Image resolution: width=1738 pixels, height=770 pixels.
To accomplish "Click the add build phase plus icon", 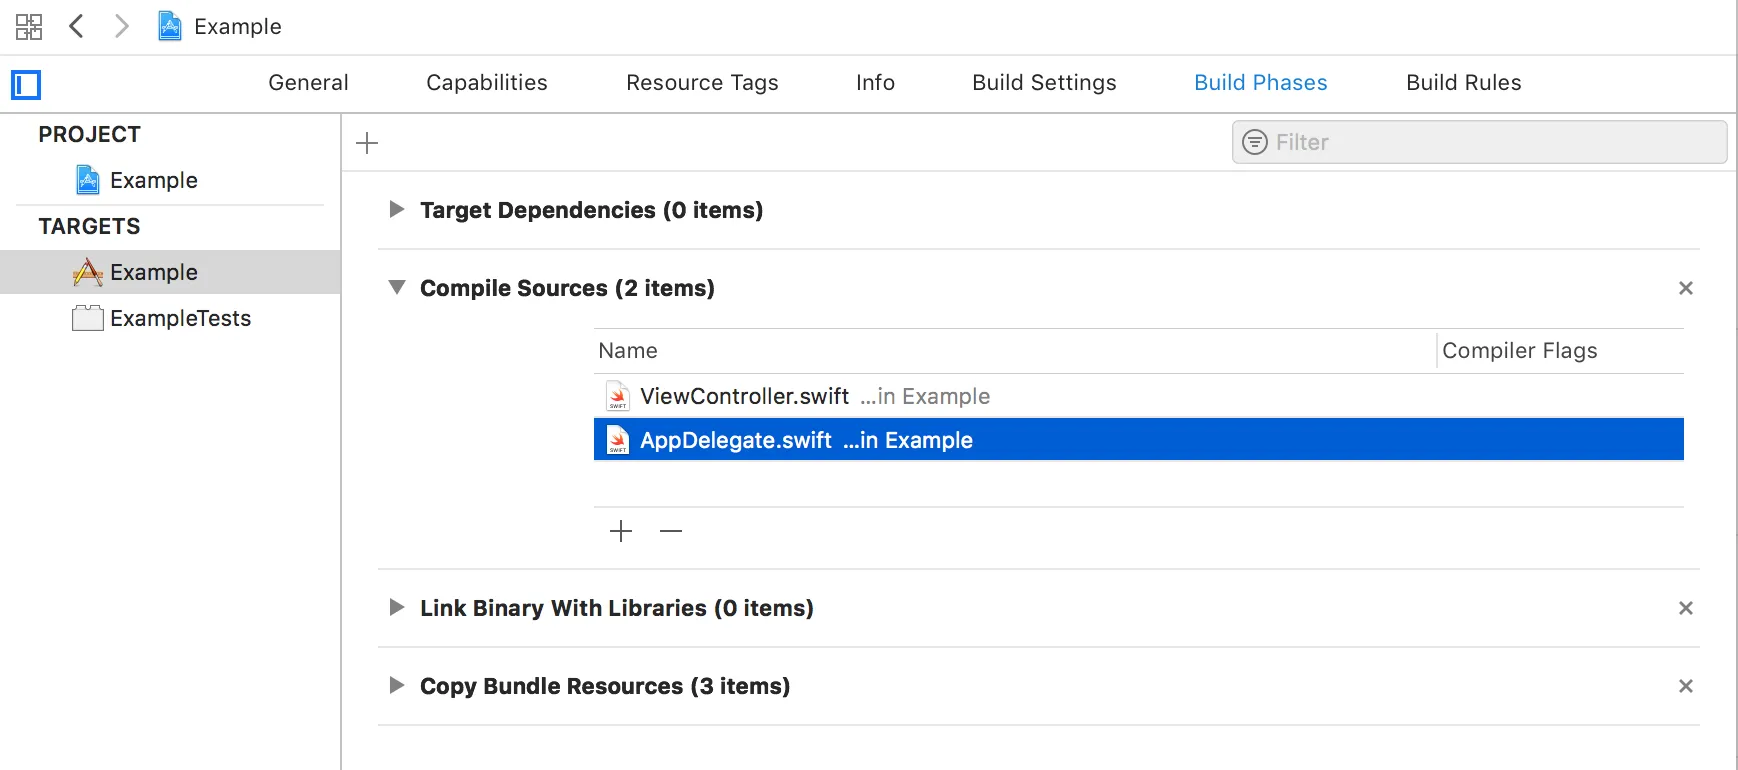I will pyautogui.click(x=367, y=143).
